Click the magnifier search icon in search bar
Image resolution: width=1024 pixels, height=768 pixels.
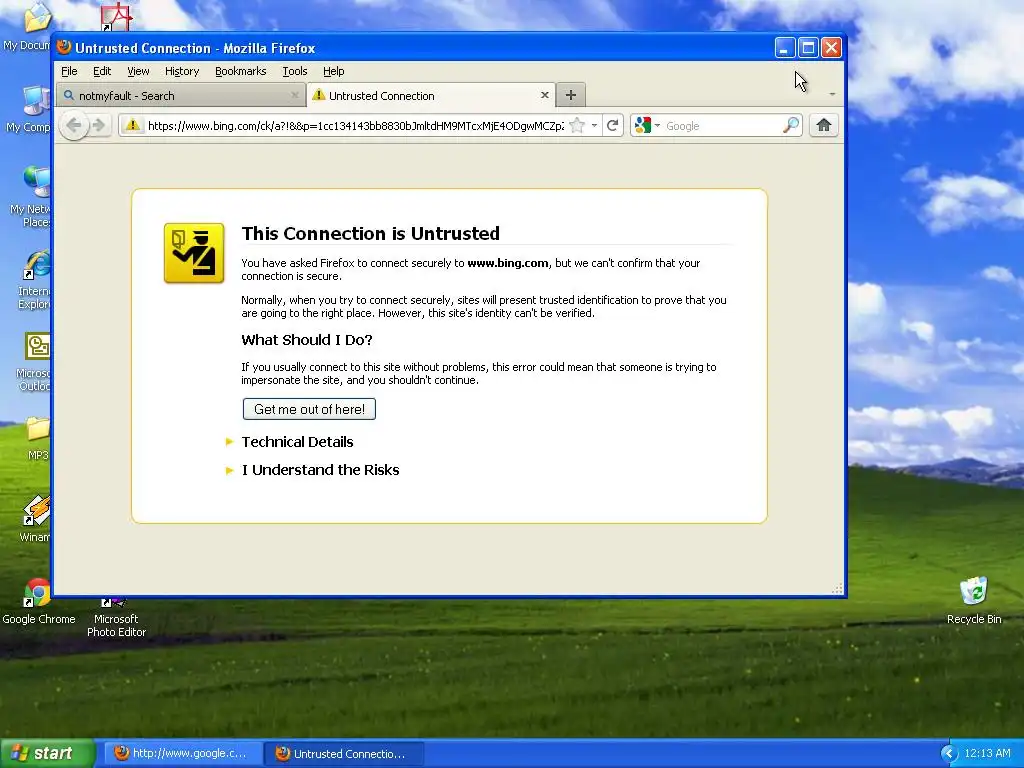tap(791, 125)
